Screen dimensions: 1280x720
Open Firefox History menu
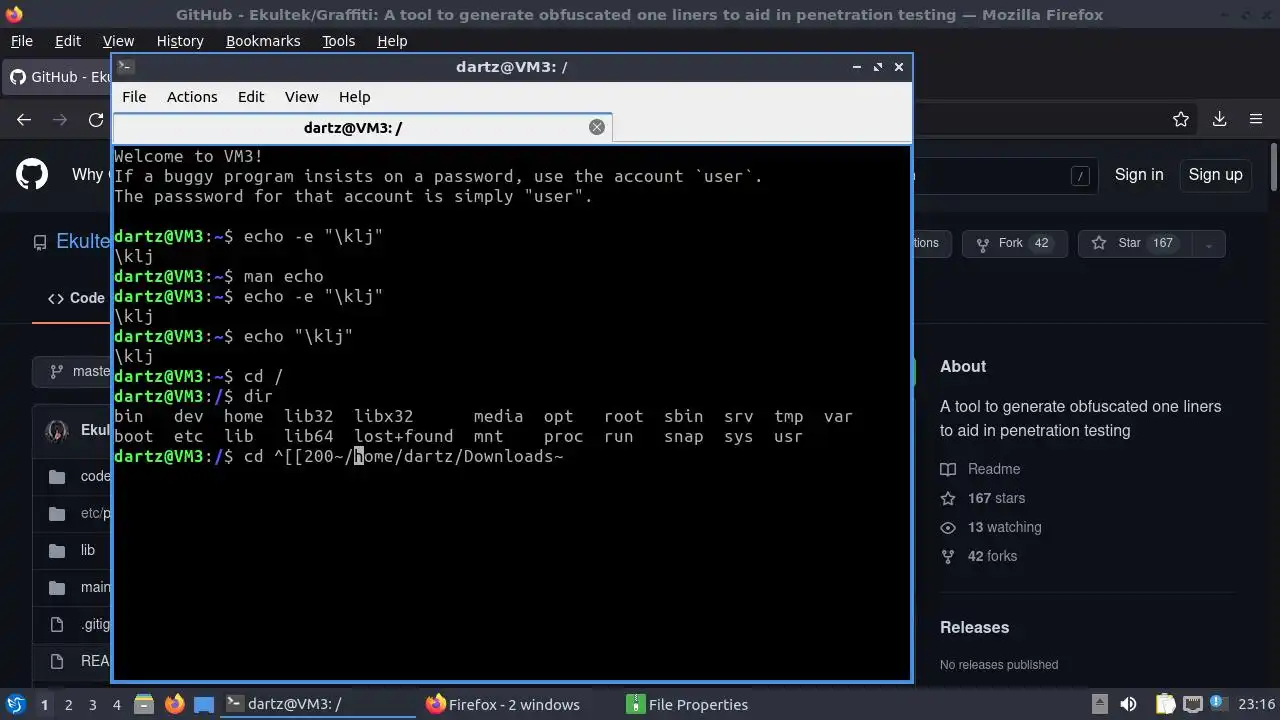(180, 41)
